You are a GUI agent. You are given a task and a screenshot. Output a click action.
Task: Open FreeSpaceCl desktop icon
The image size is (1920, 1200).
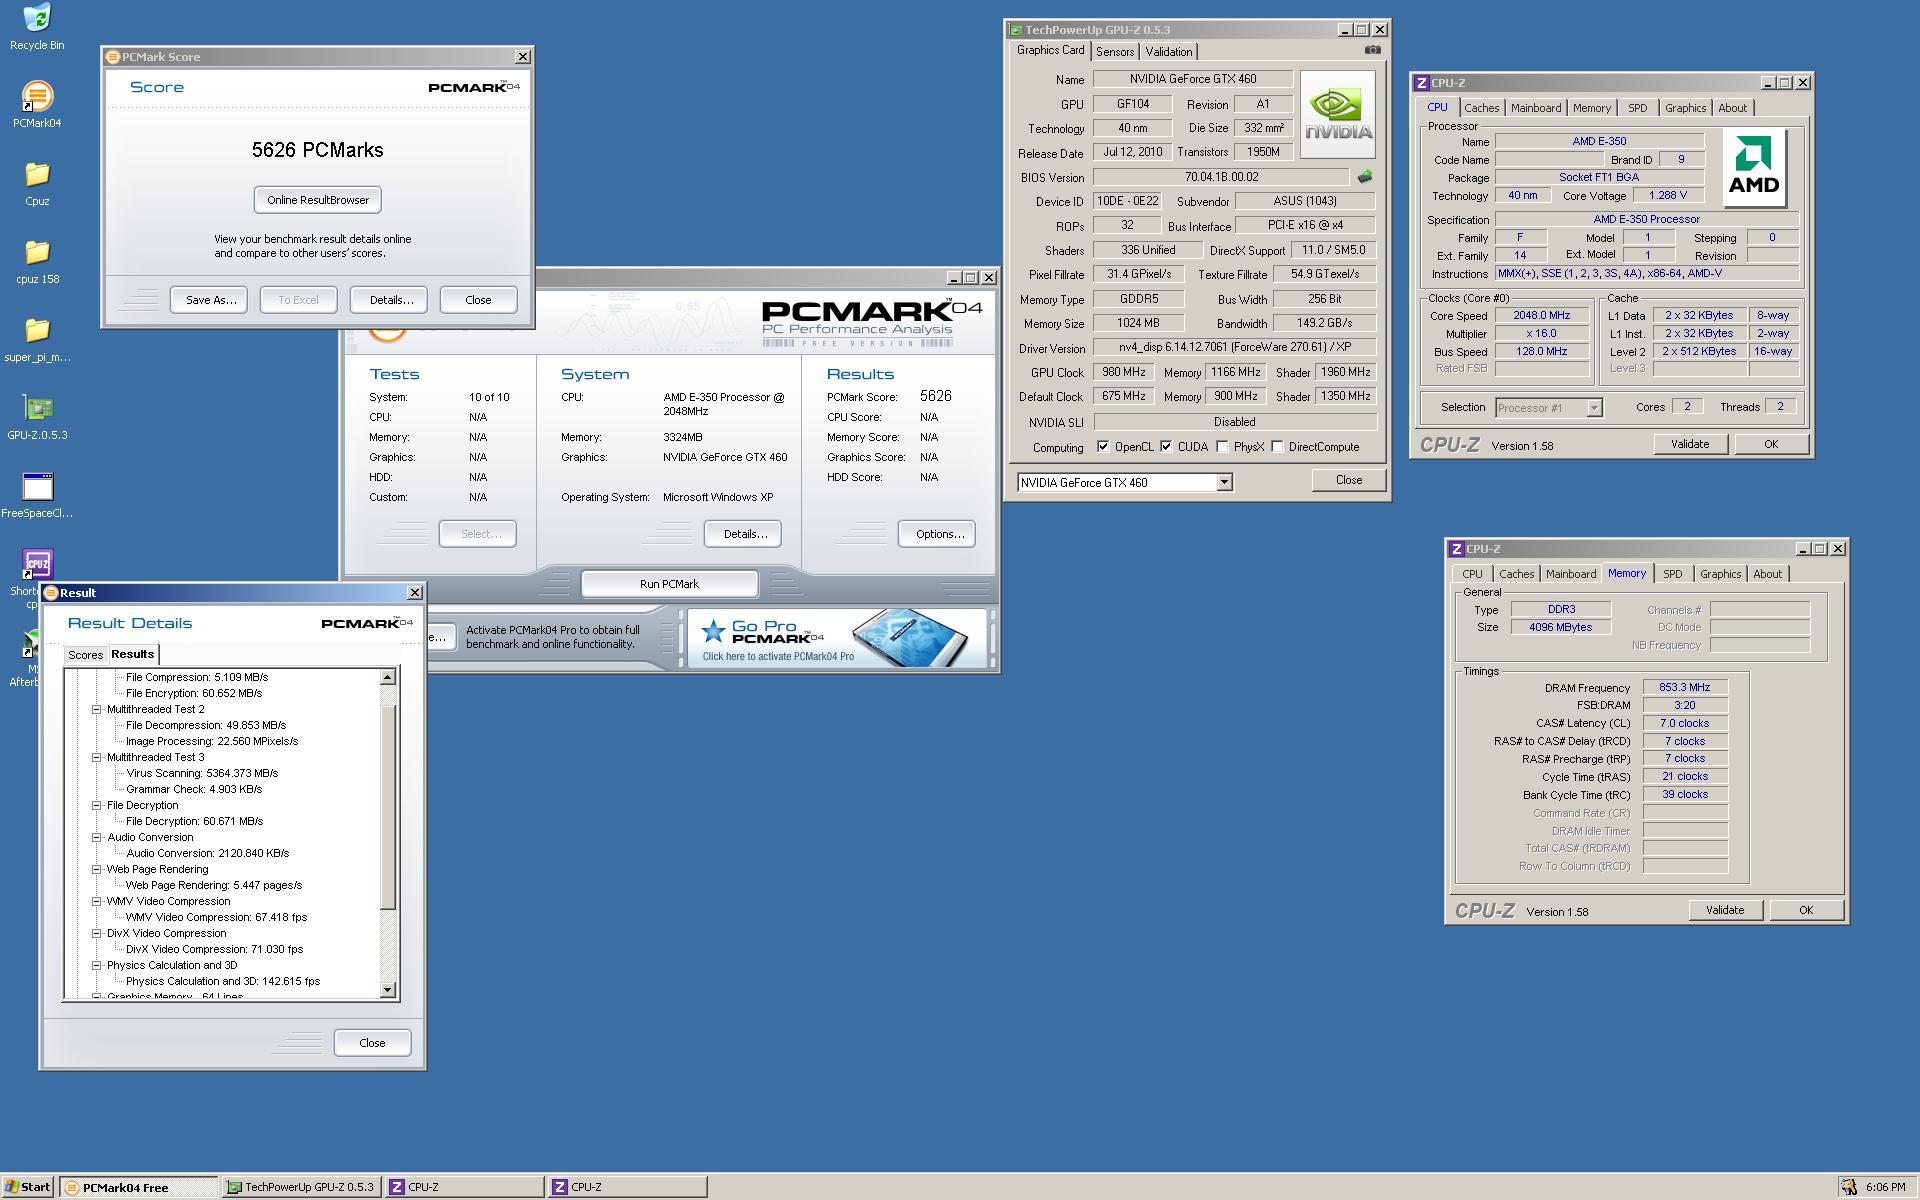tap(37, 495)
